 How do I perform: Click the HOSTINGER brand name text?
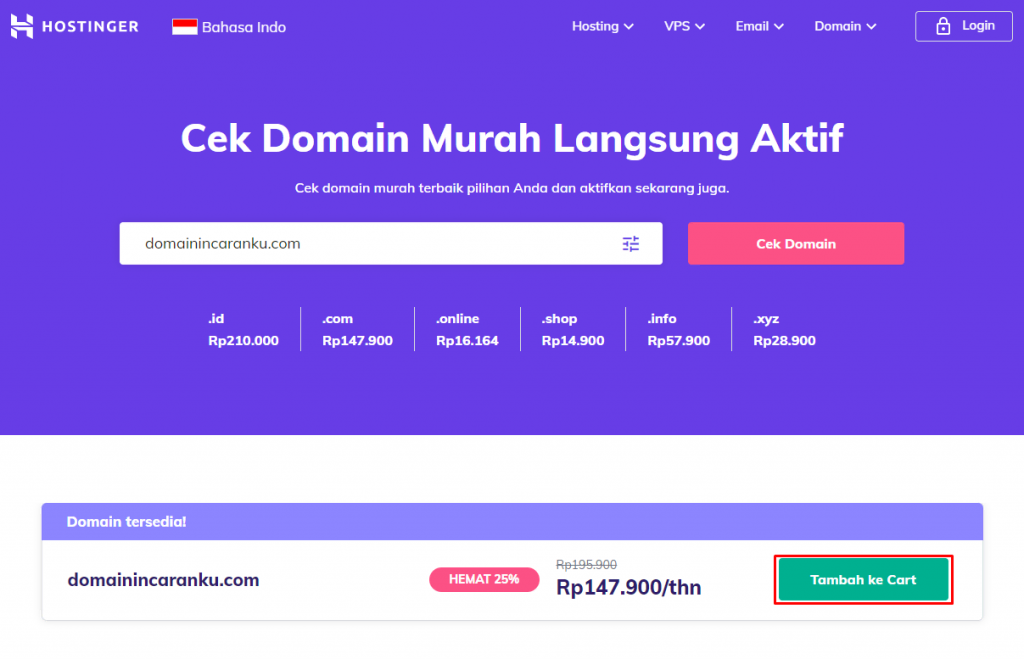coord(90,27)
